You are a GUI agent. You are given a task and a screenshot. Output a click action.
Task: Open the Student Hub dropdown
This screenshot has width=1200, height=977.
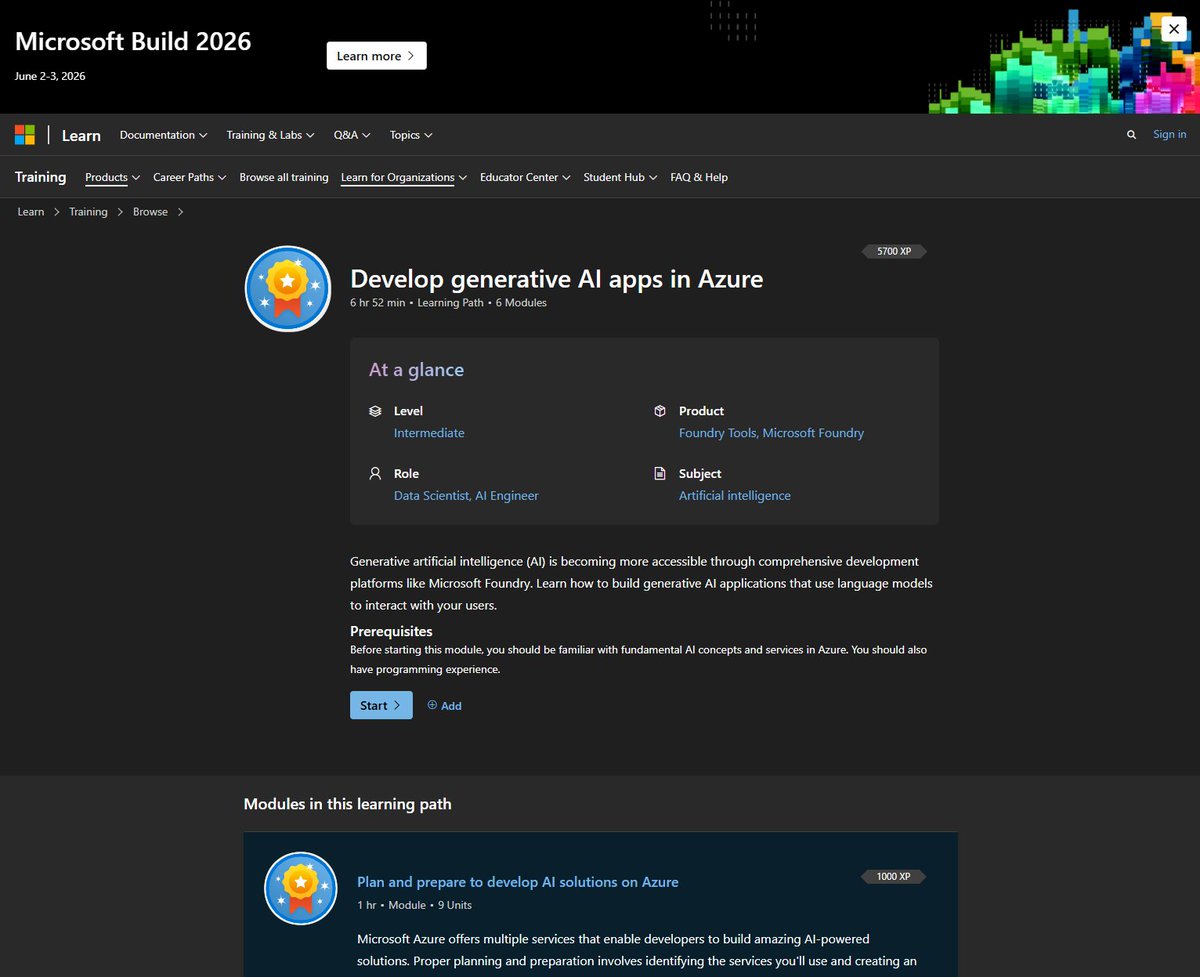click(x=620, y=177)
